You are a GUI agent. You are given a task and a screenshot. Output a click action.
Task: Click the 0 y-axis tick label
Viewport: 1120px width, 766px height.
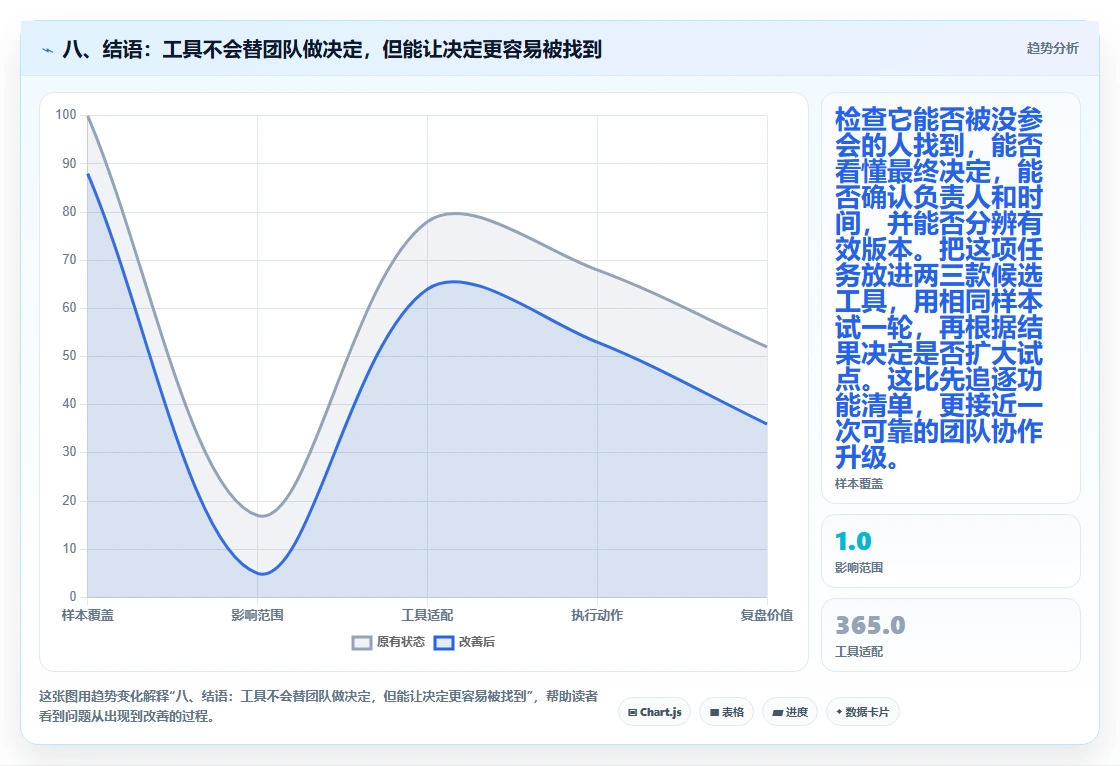tap(73, 597)
